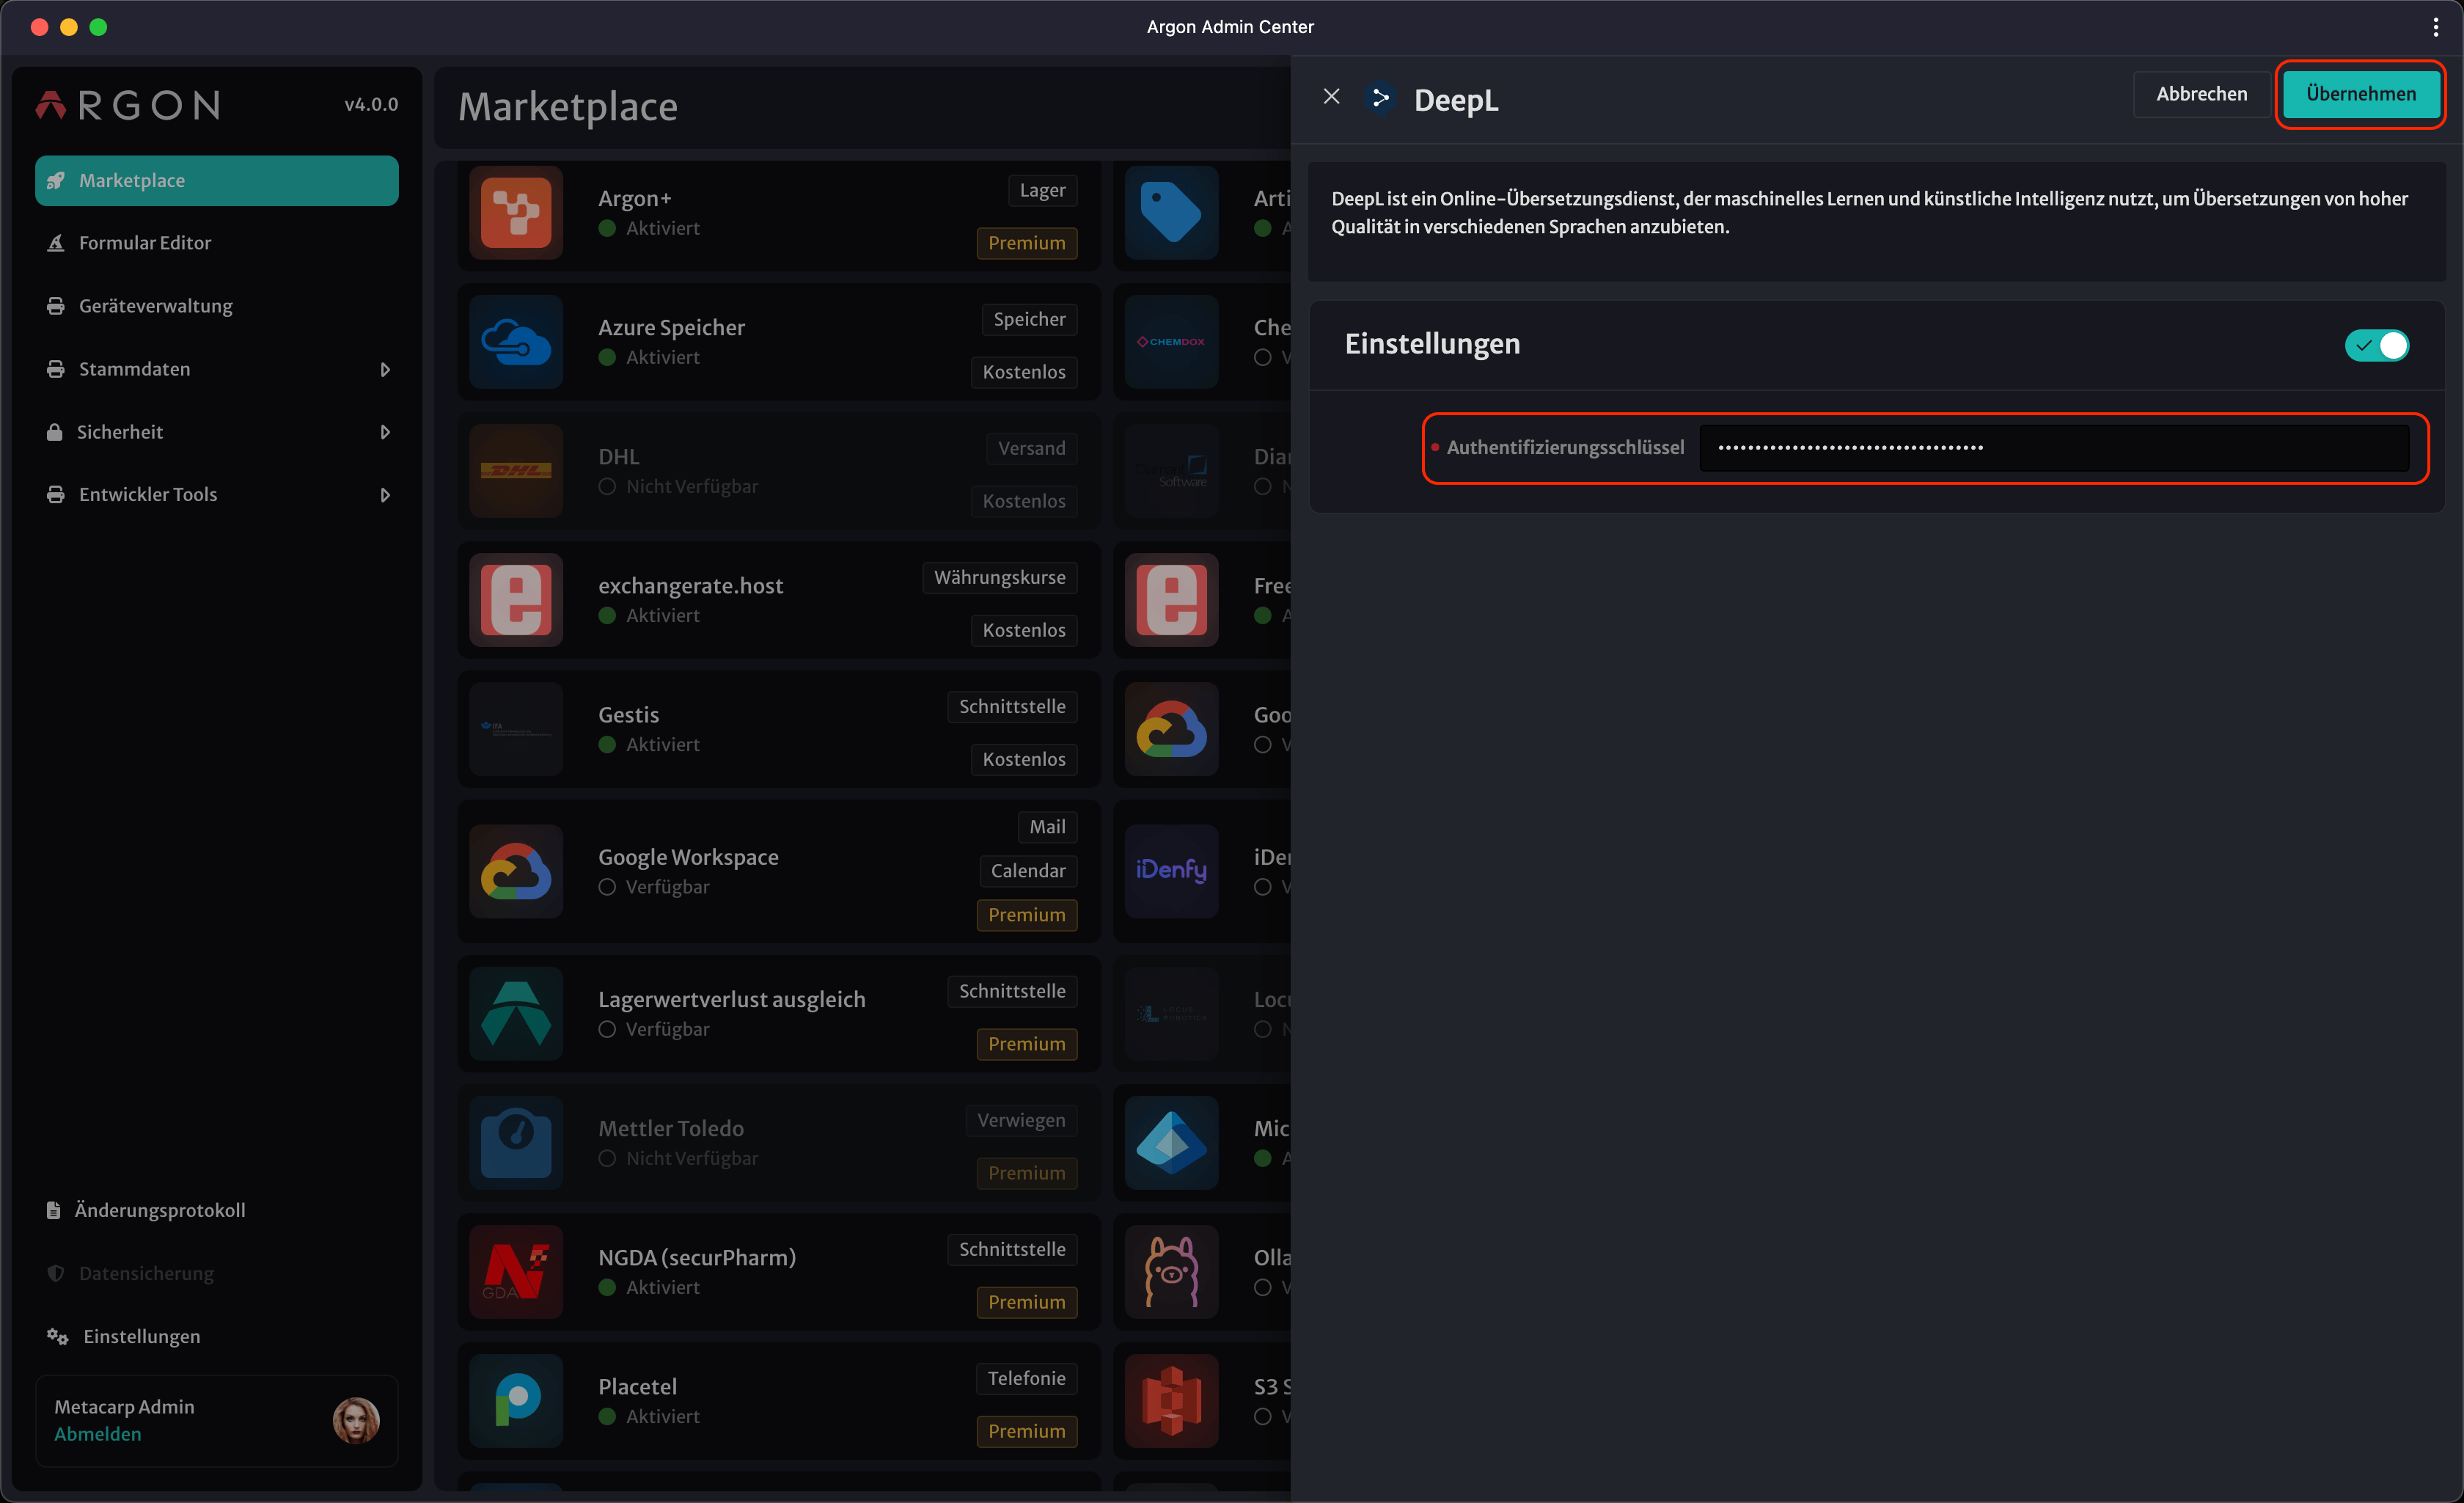Open Einstellungen in the sidebar
The image size is (2464, 1503).
[x=216, y=1337]
